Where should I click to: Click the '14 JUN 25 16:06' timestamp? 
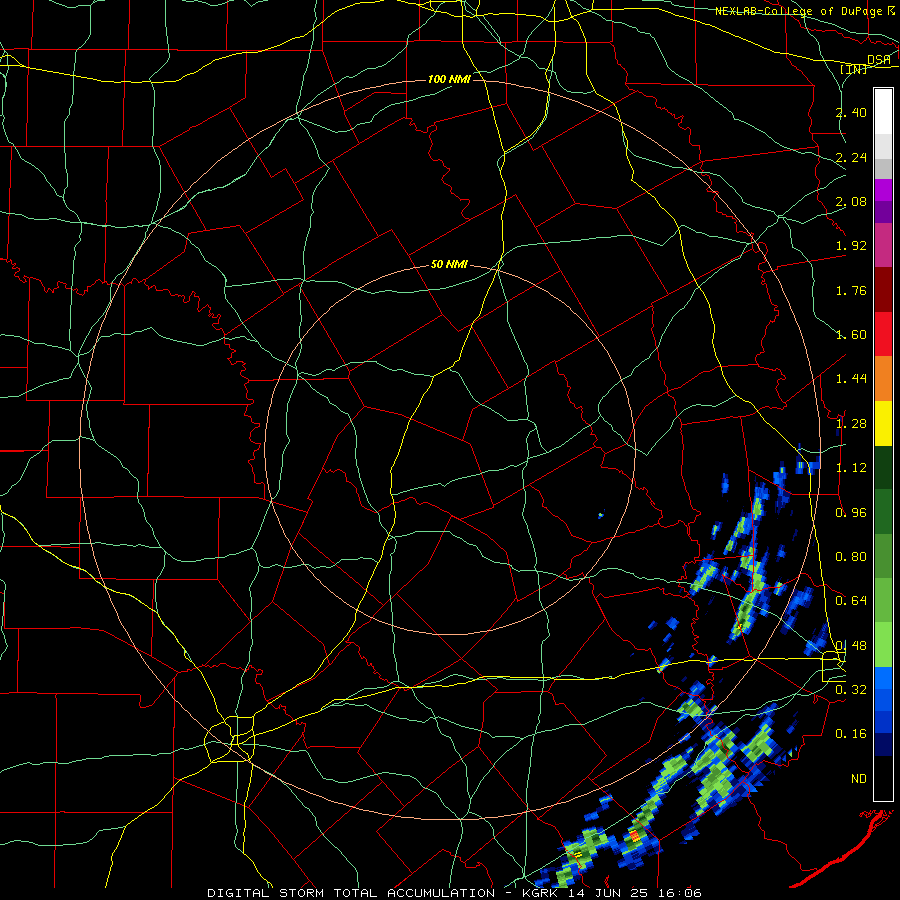pos(635,893)
